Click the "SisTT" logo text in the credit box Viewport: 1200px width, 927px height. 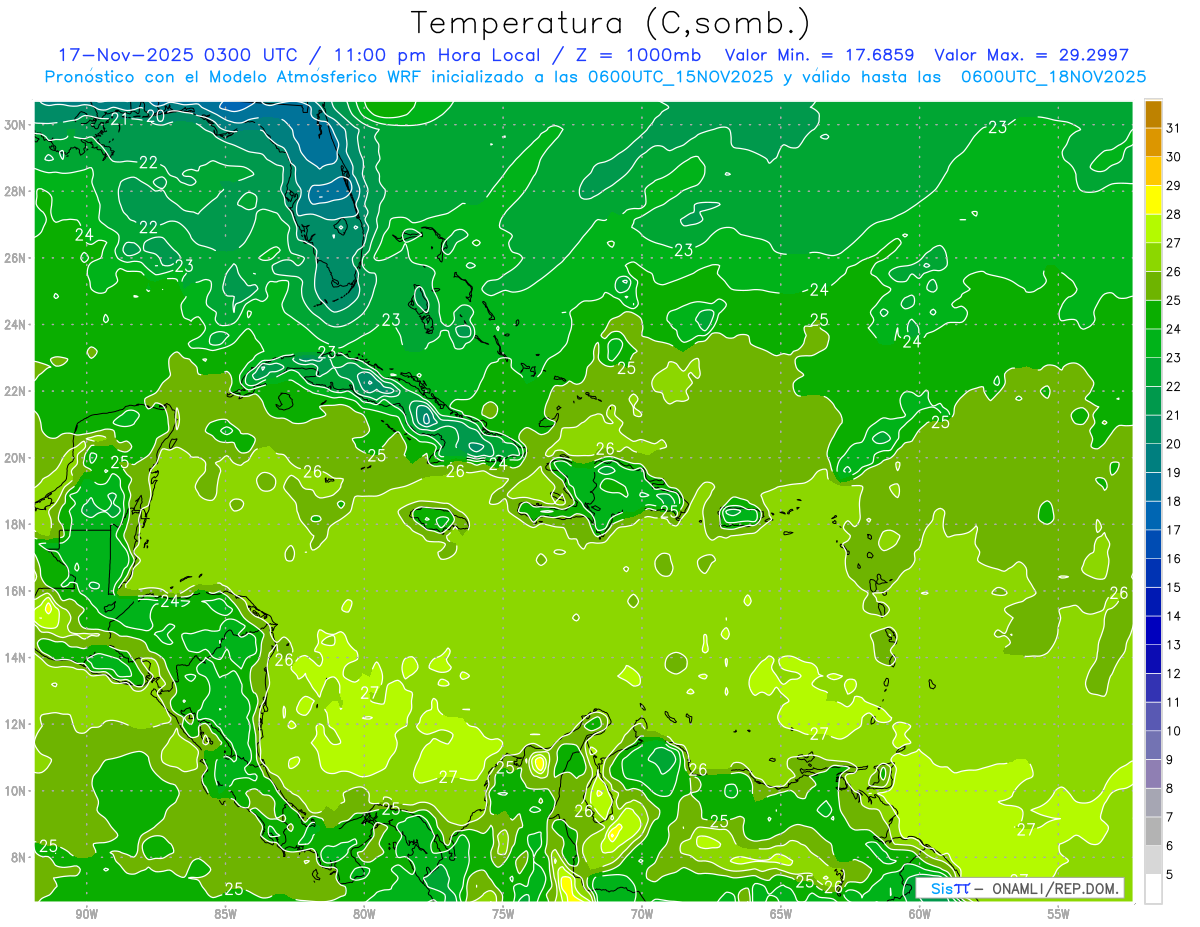pos(949,888)
